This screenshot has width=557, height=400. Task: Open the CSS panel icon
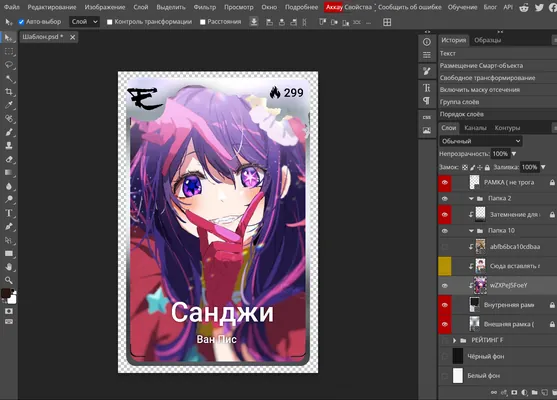(427, 117)
